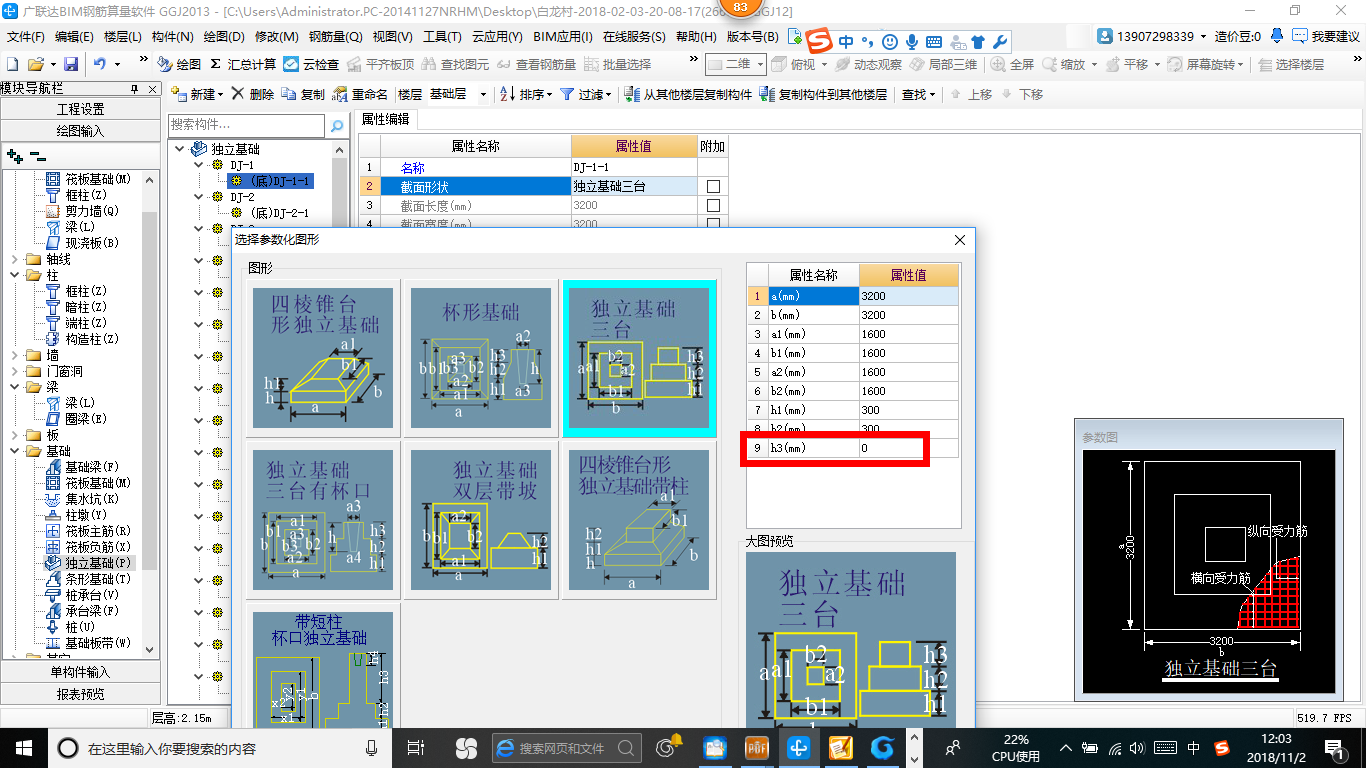Open the BIM应用(I) menu
Image resolution: width=1366 pixels, height=768 pixels.
tap(563, 37)
